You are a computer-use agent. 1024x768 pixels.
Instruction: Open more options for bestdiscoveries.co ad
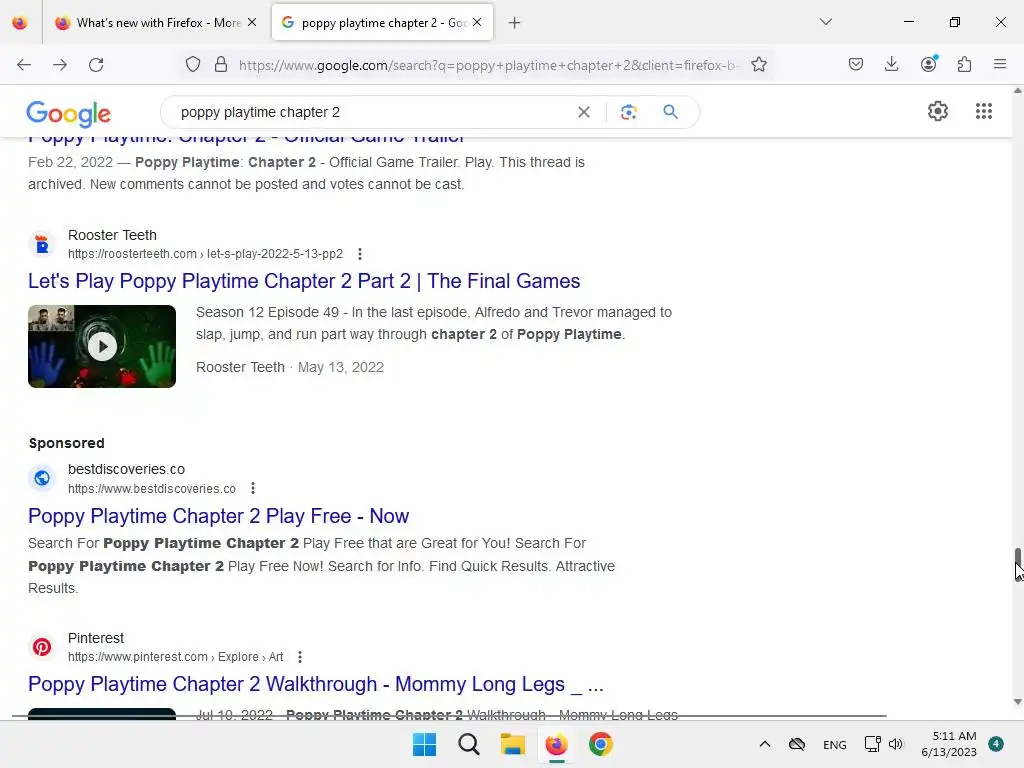(x=253, y=488)
